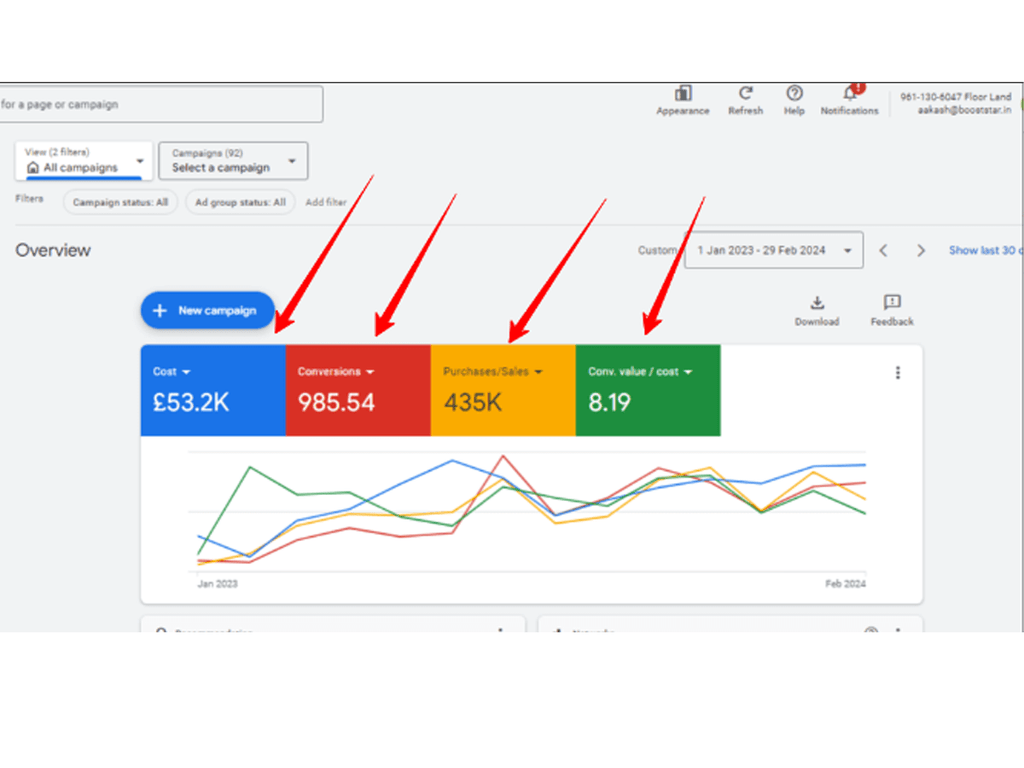Click the Download icon

pyautogui.click(x=817, y=304)
